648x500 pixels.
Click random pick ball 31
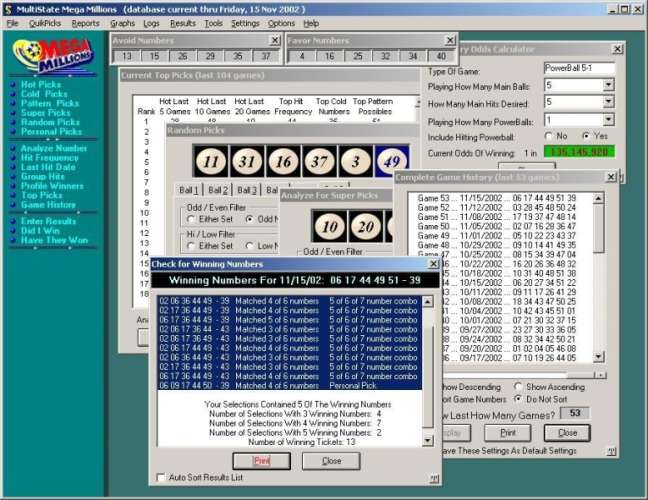[x=247, y=161]
